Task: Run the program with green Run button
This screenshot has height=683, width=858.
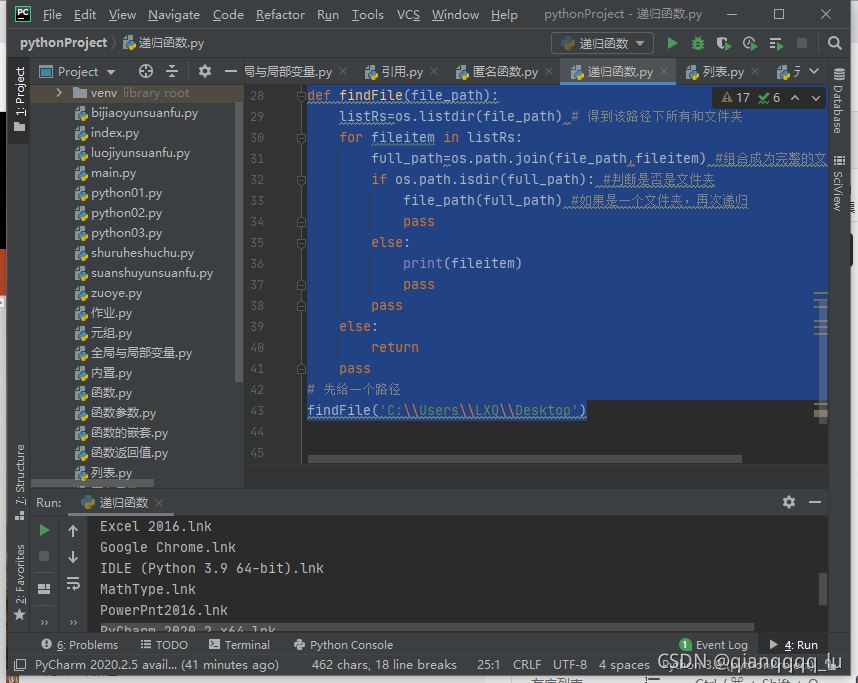Action: [672, 43]
